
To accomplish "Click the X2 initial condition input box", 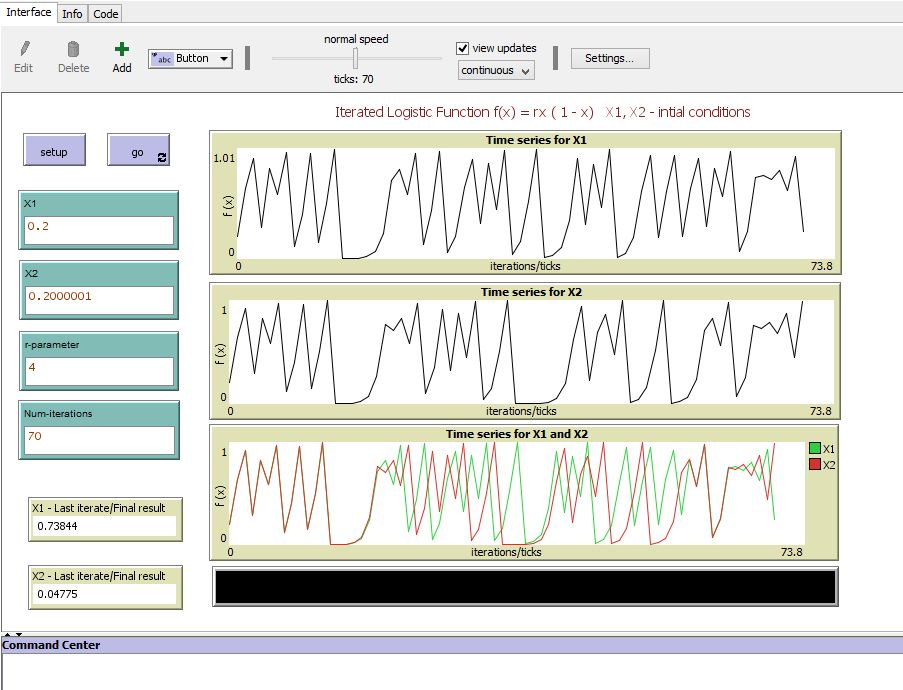I will point(98,299).
